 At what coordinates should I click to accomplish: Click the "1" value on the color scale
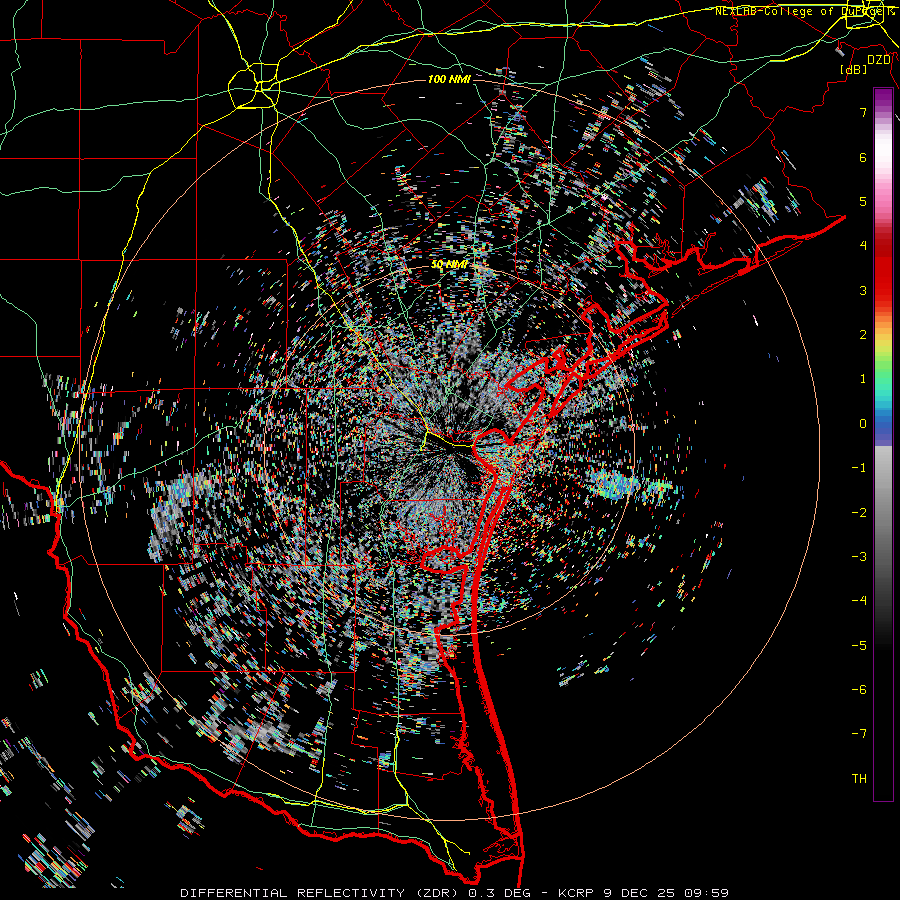pos(863,379)
